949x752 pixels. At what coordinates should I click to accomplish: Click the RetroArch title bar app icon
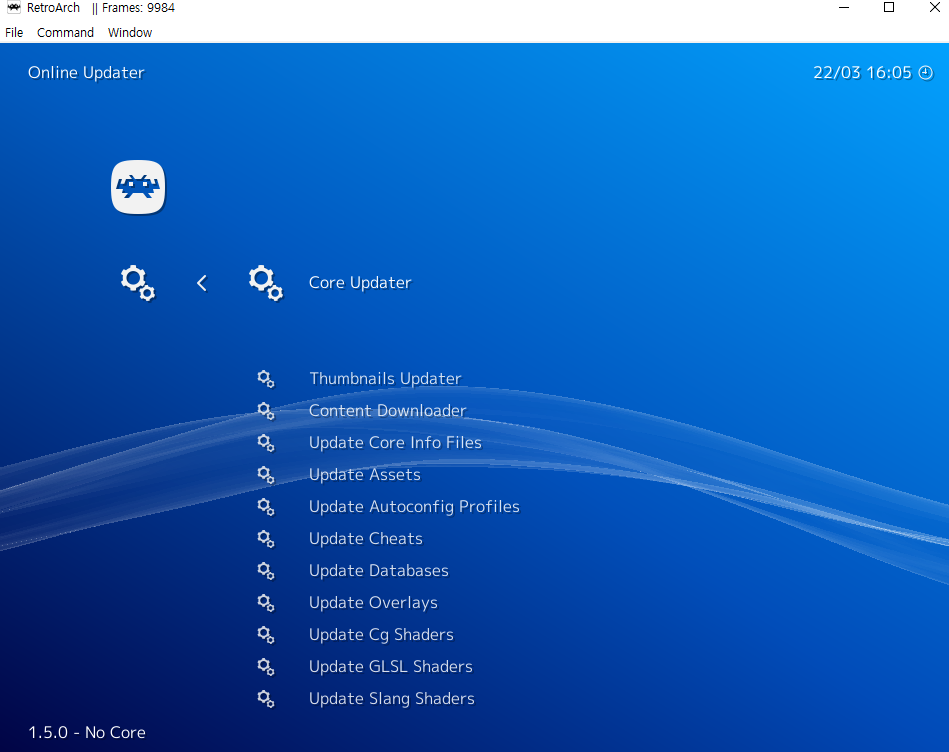(13, 7)
